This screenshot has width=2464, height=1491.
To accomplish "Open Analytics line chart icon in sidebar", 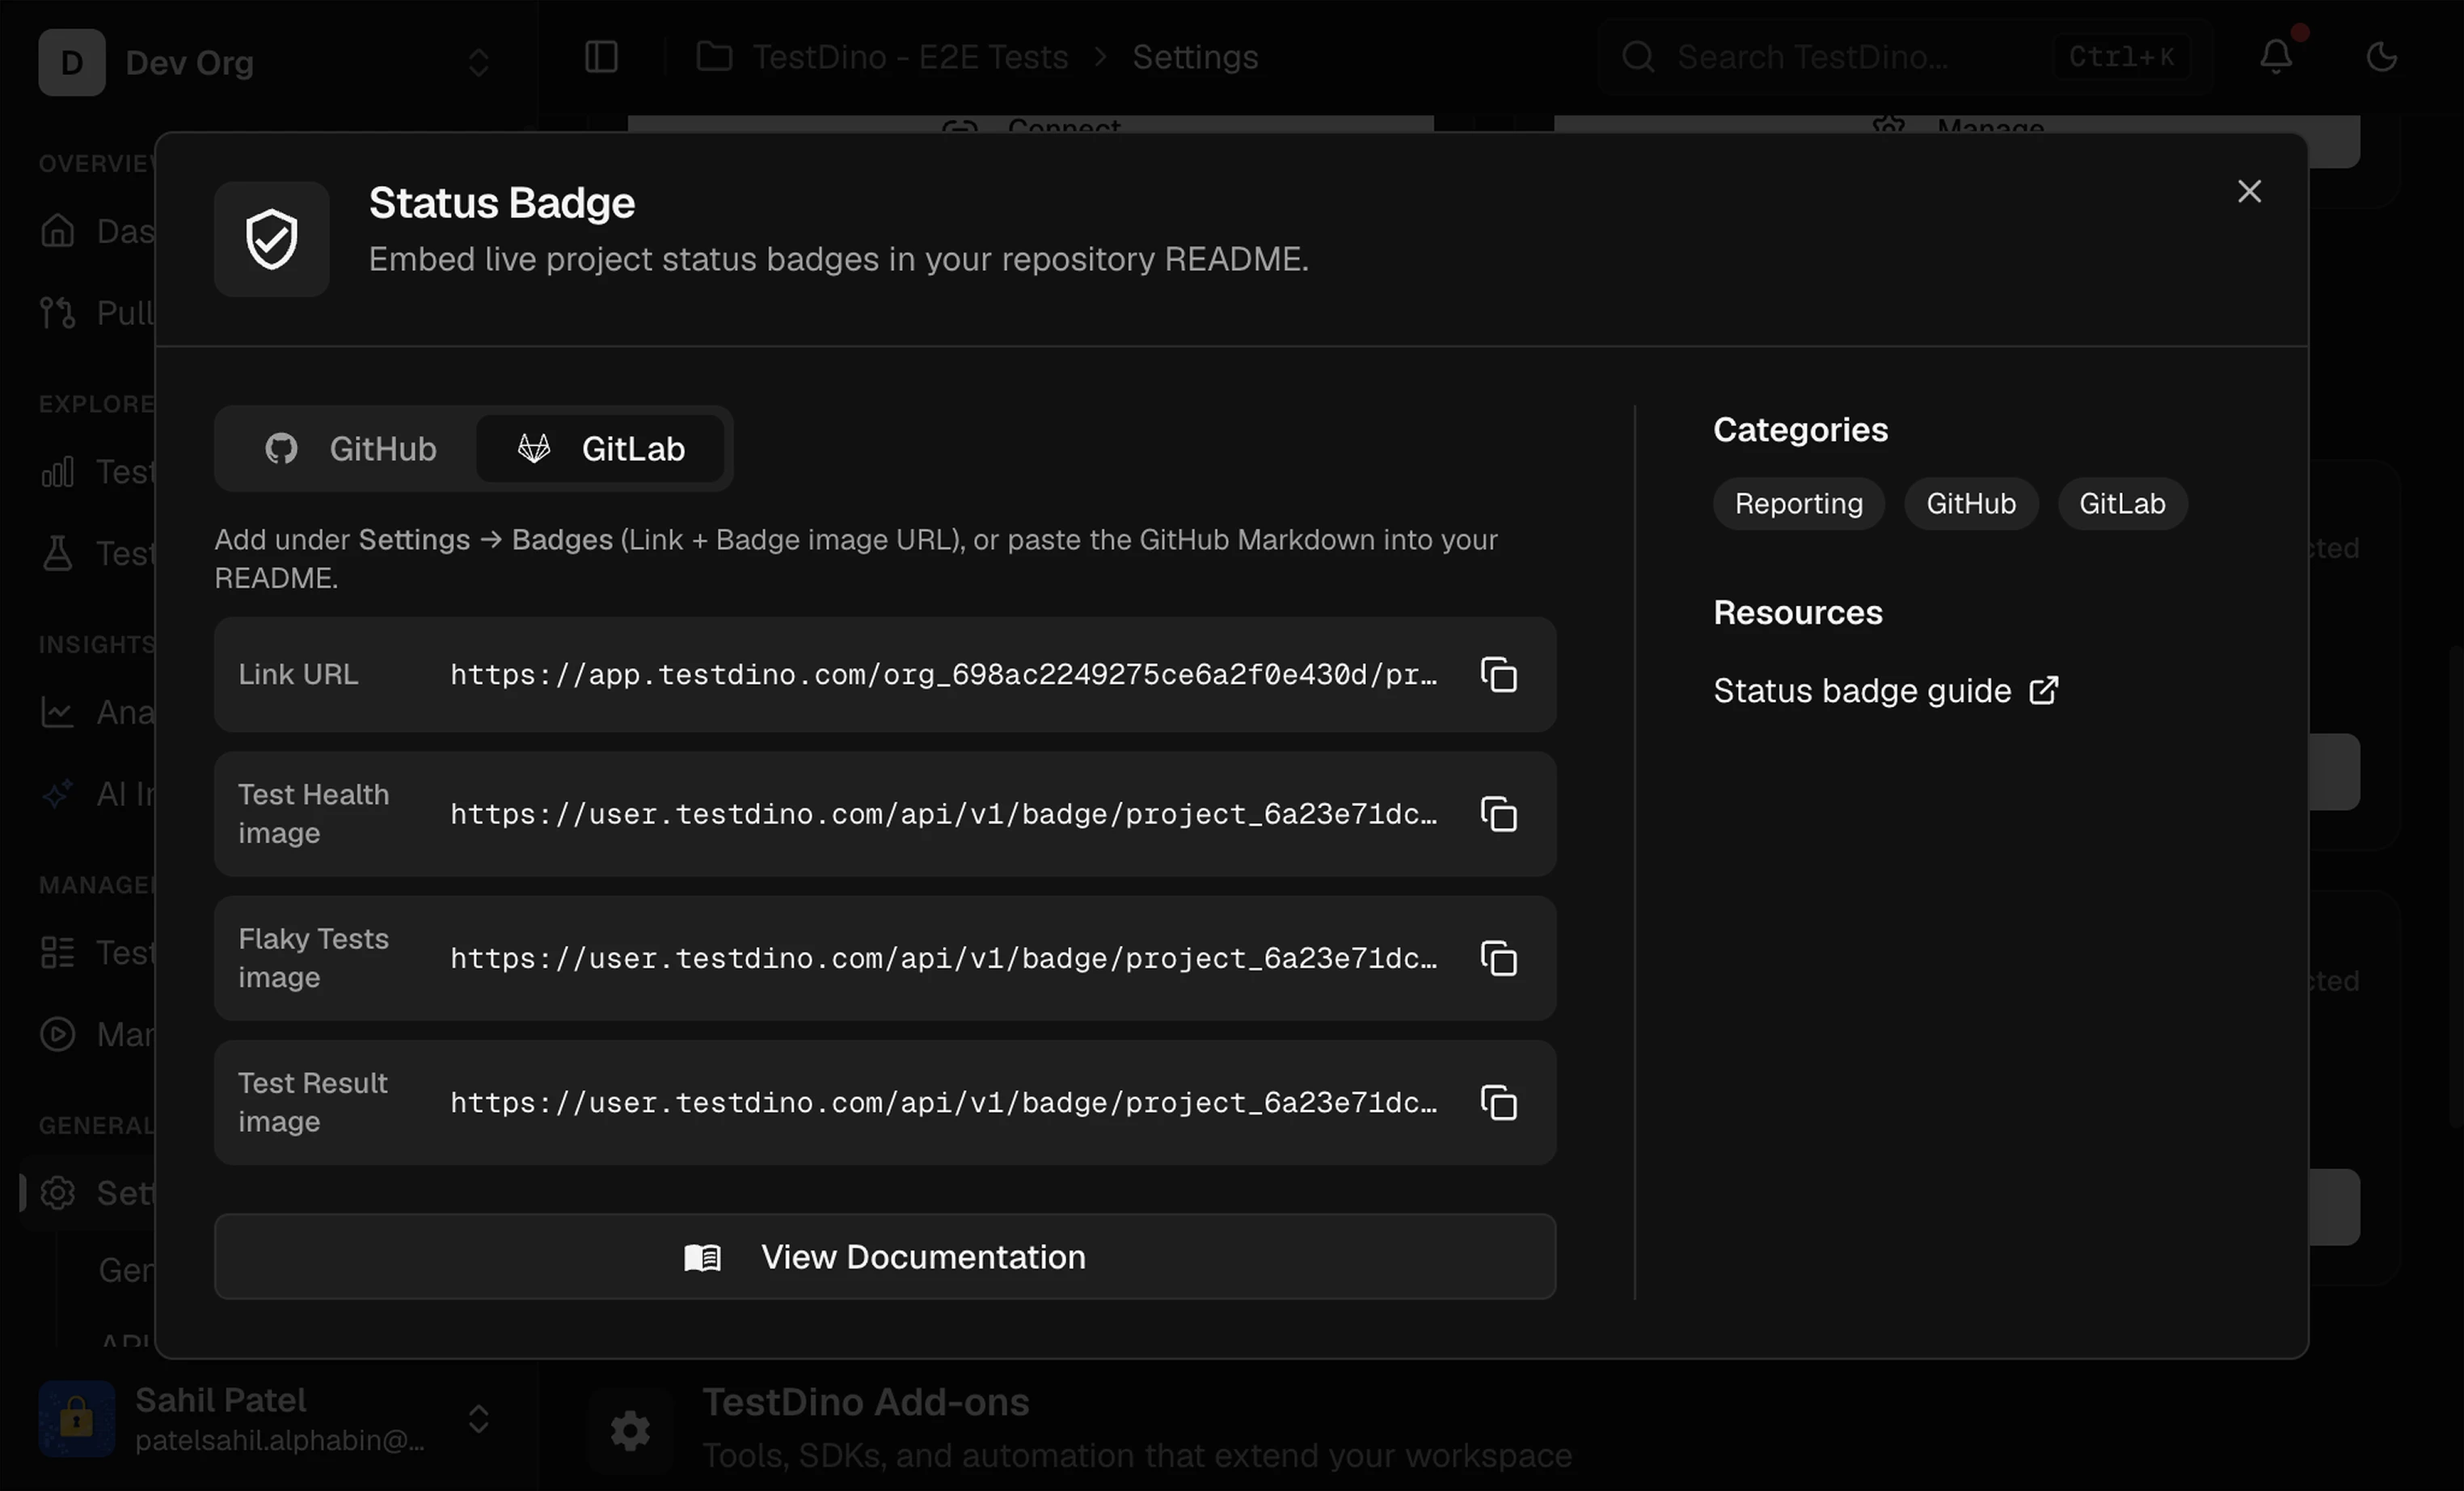I will tap(57, 712).
